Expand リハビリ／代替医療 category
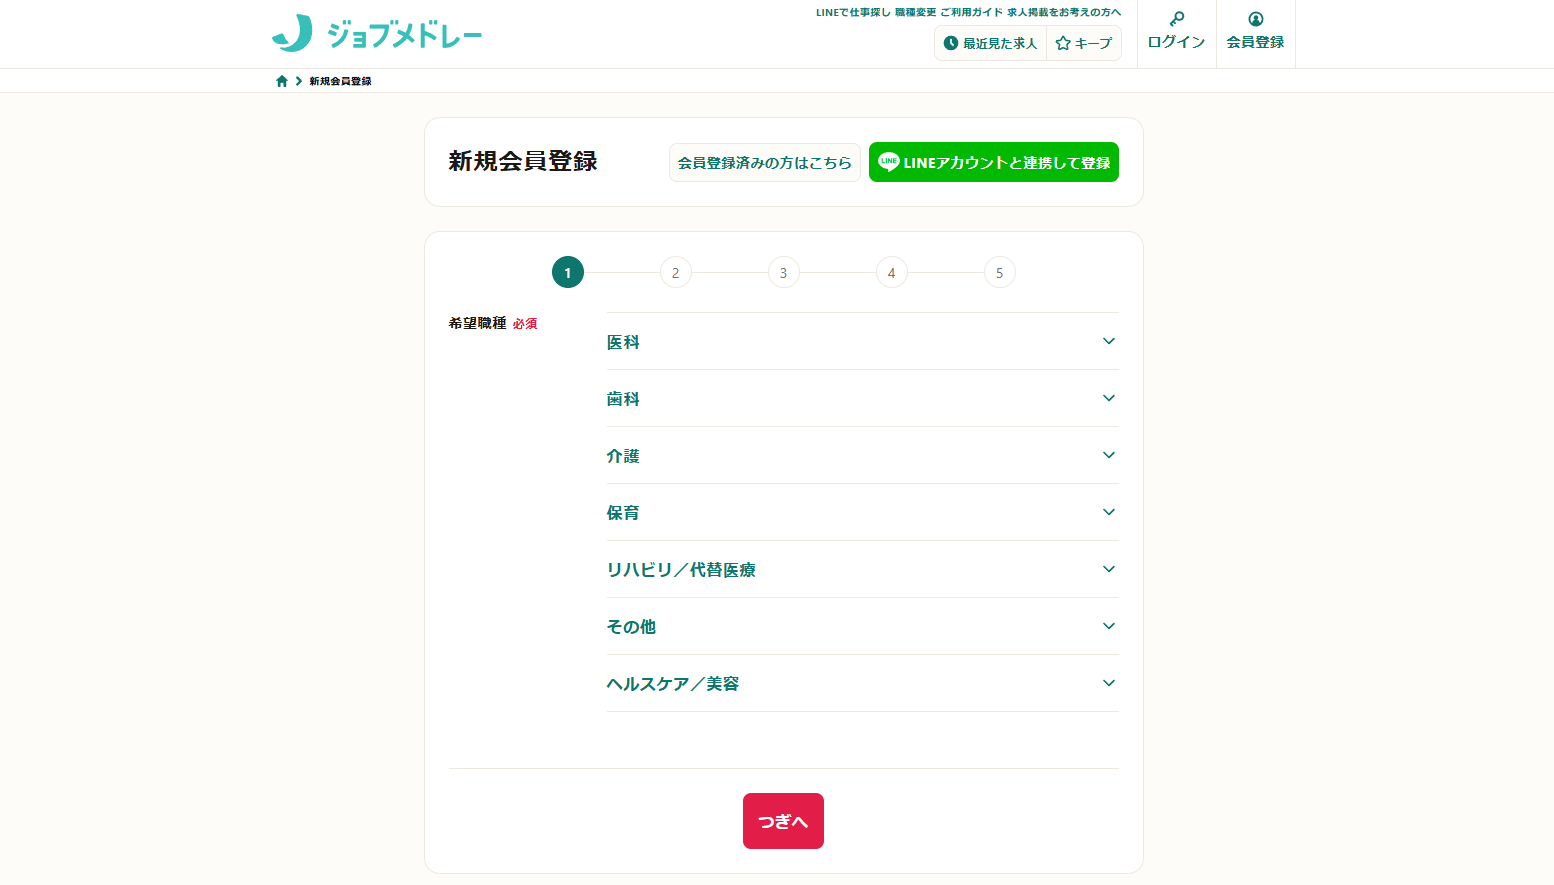Screen dimensions: 1554x885 pyautogui.click(x=1108, y=569)
